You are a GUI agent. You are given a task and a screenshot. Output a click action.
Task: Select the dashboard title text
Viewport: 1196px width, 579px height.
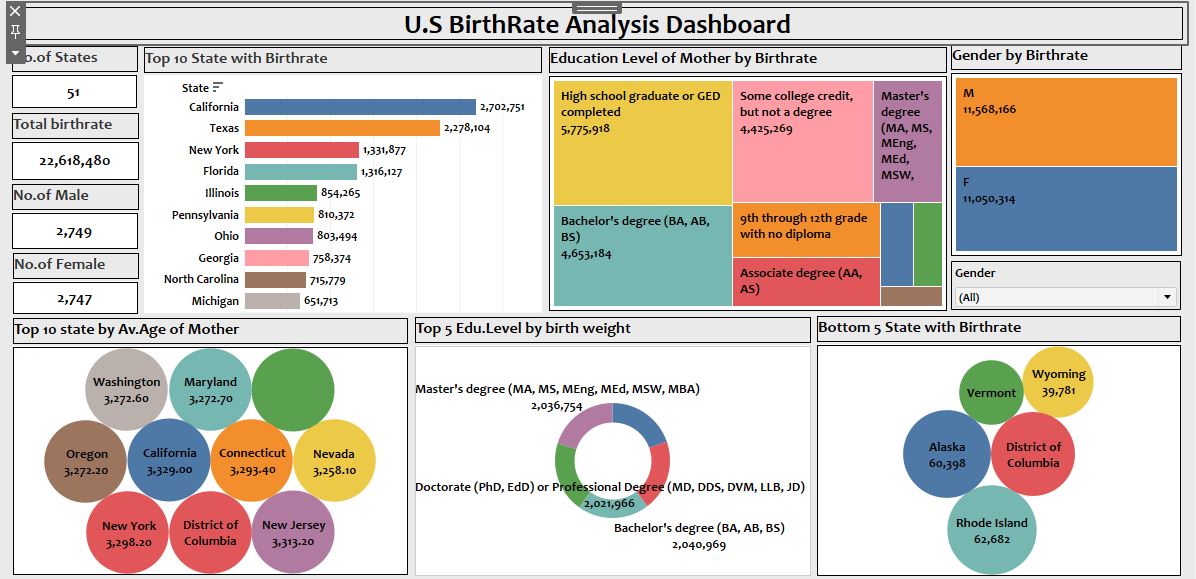click(597, 25)
